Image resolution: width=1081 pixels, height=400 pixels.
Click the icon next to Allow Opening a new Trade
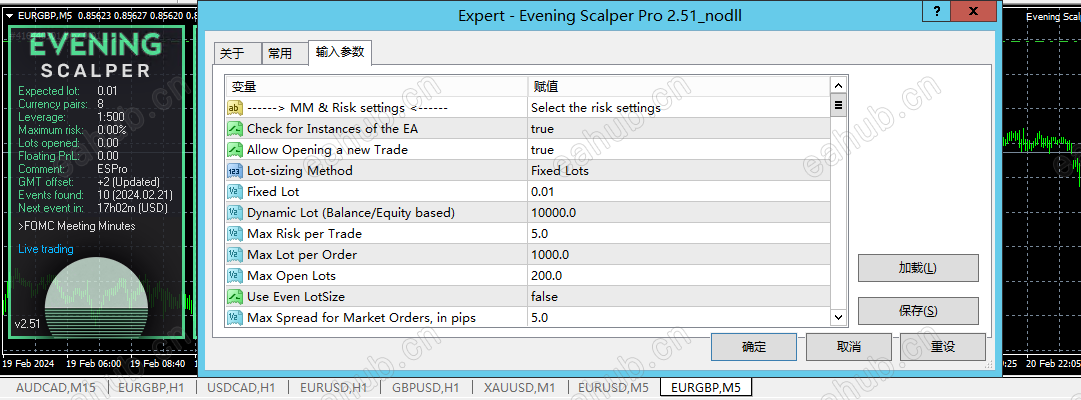(236, 150)
